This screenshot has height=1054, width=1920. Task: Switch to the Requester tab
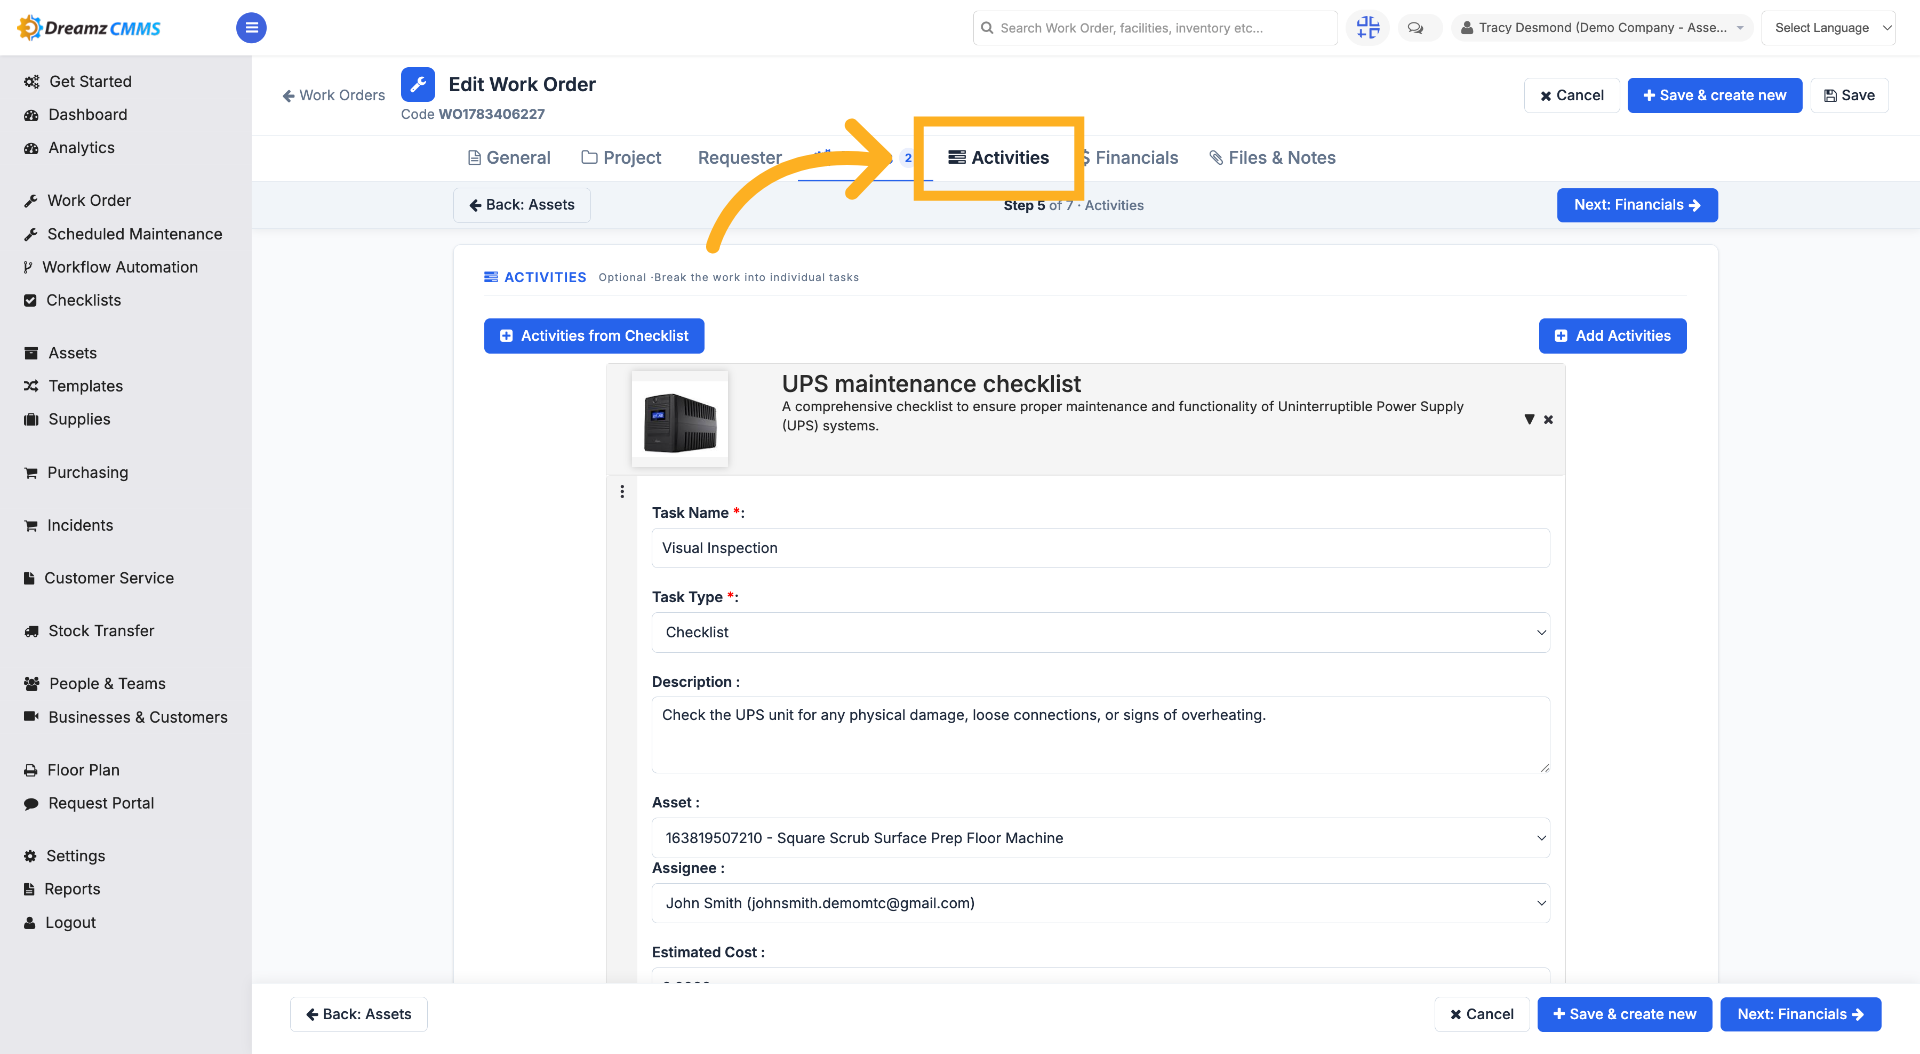740,158
